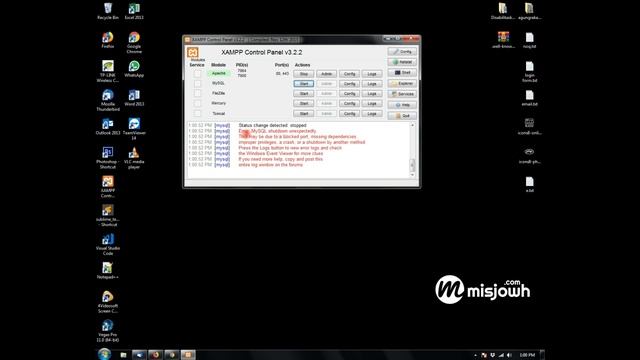Open Apache Admin page
Viewport: 640px width, 360px height.
coord(327,74)
